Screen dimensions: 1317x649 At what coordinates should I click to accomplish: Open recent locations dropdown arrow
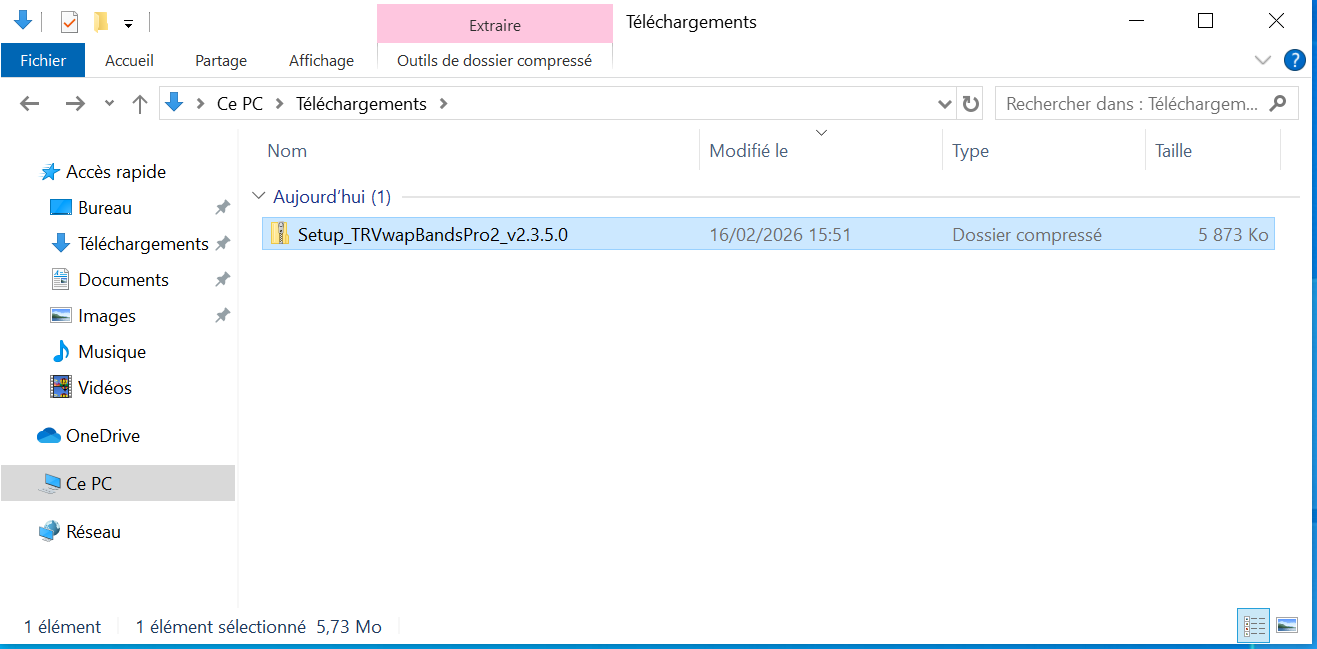109,104
